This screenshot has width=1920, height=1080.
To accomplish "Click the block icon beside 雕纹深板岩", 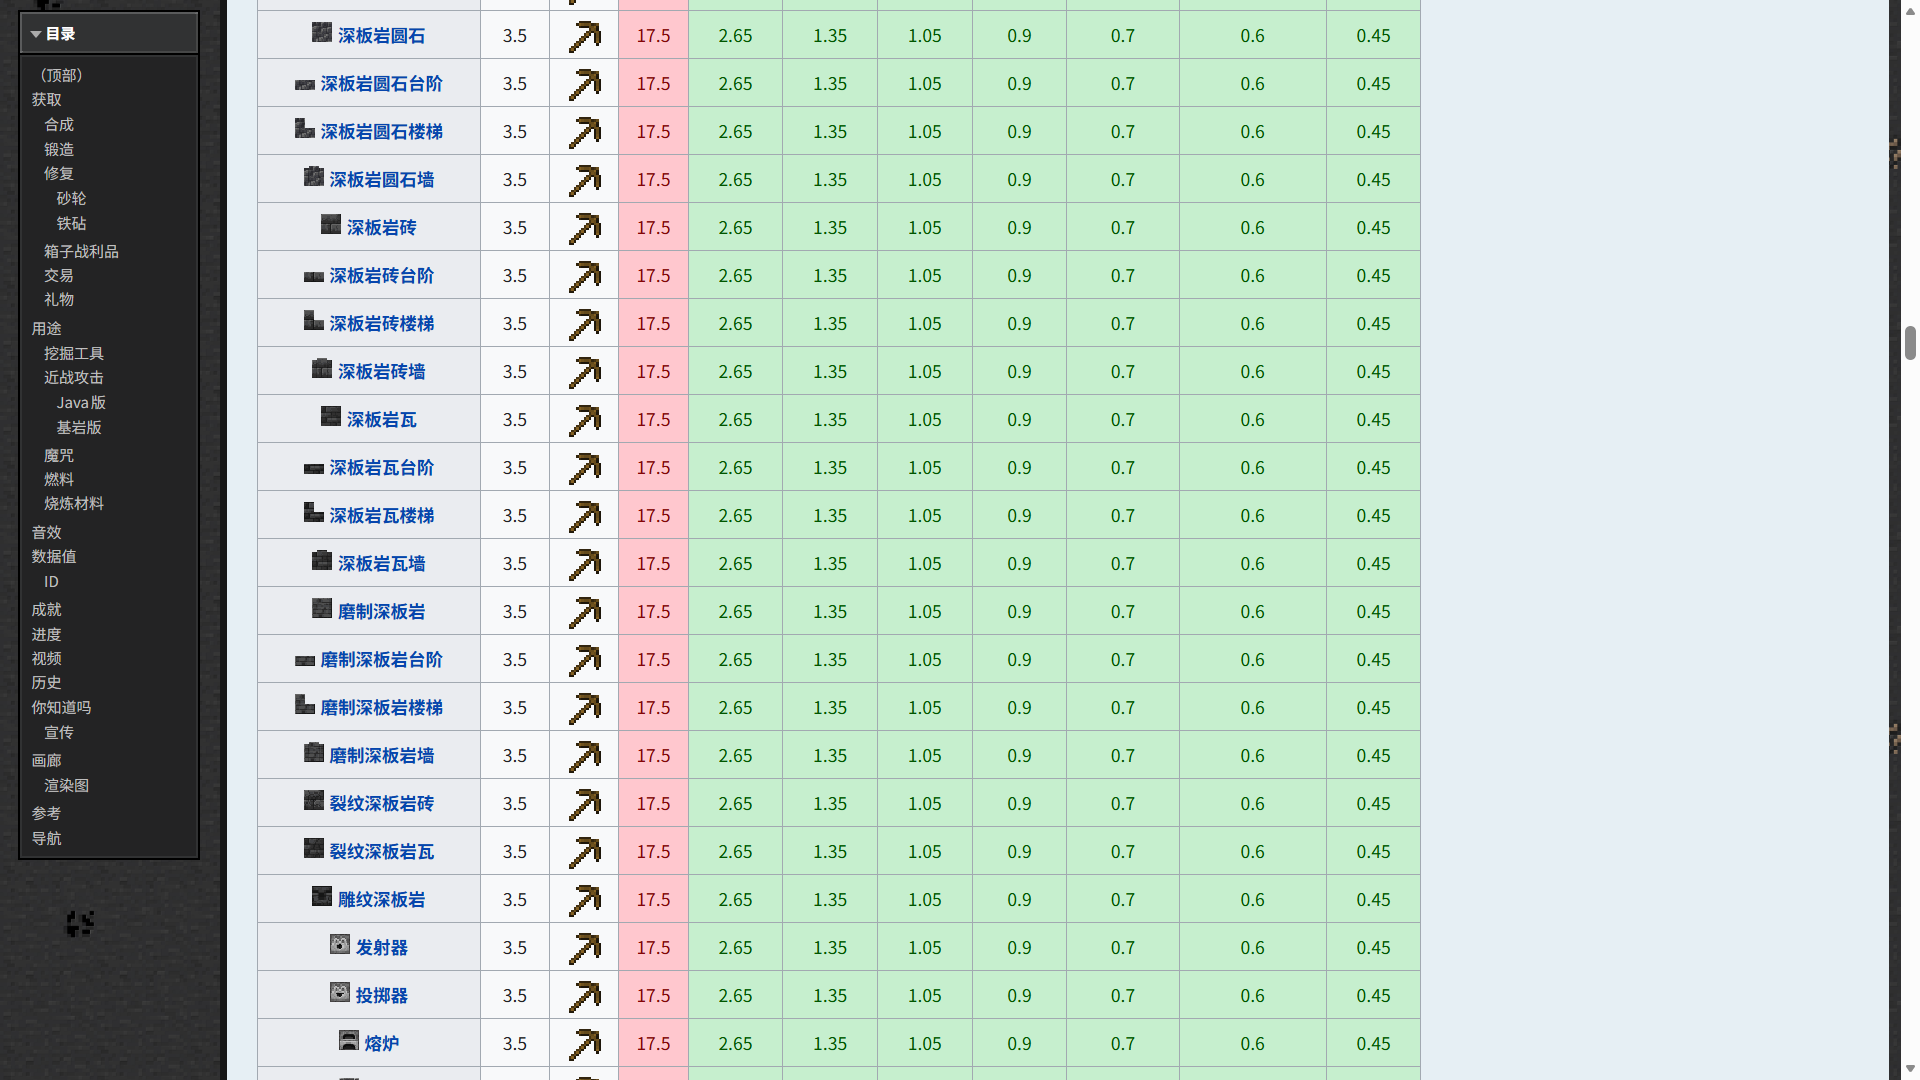I will (322, 897).
